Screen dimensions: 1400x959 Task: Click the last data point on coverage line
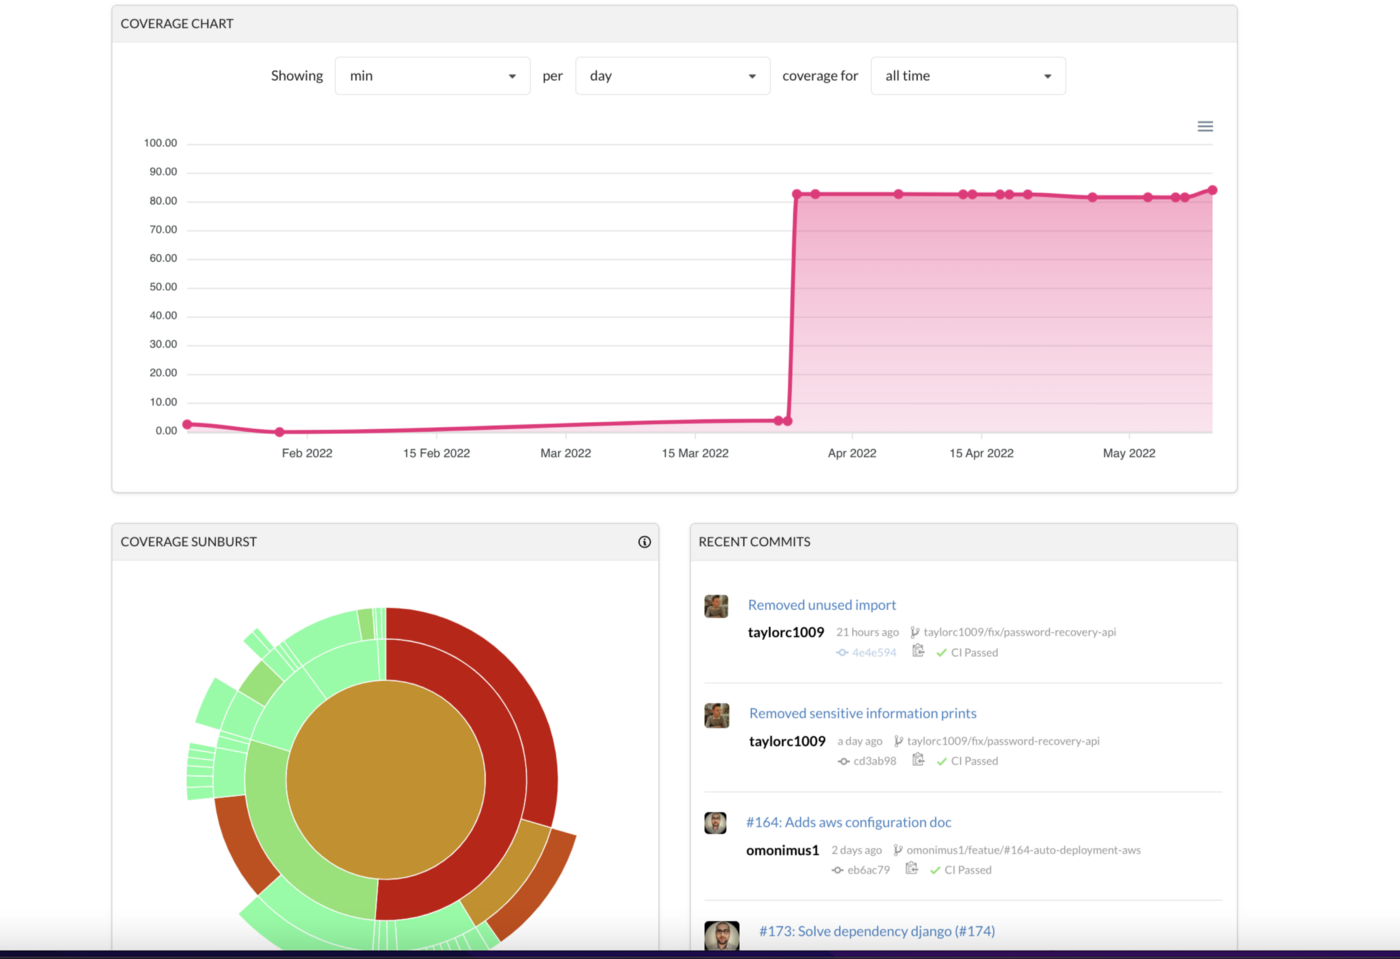(x=1212, y=190)
